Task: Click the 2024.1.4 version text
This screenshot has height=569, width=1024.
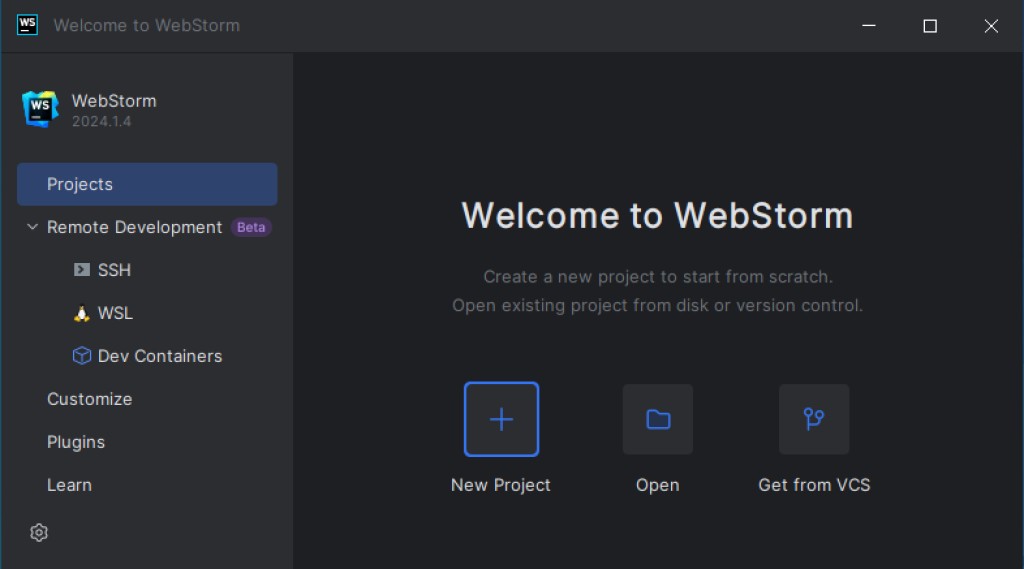Action: (101, 122)
